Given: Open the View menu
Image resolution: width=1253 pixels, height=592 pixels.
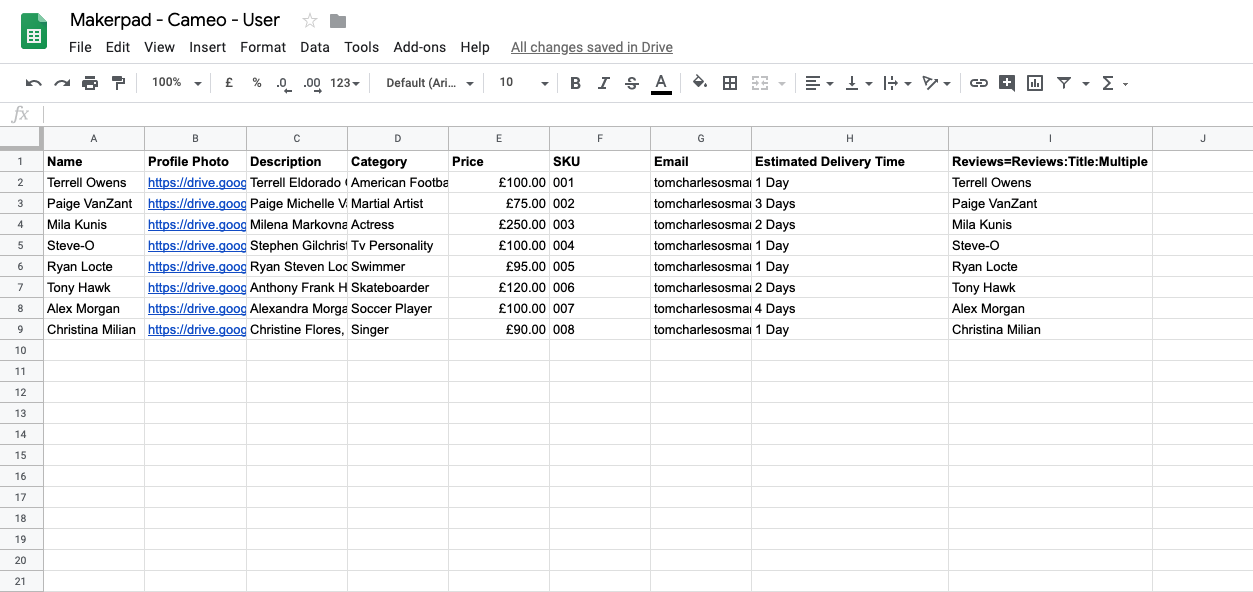Looking at the screenshot, I should point(159,47).
